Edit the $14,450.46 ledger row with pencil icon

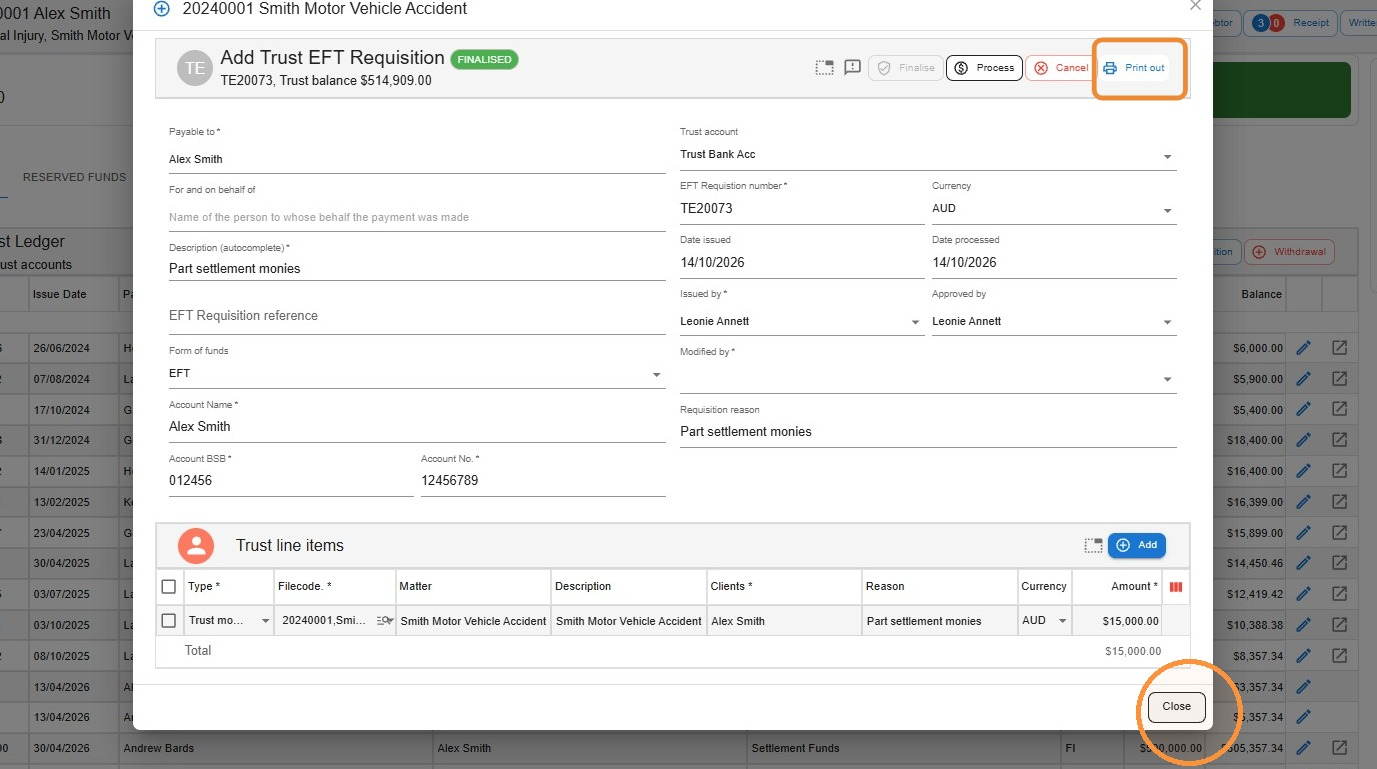(x=1303, y=563)
